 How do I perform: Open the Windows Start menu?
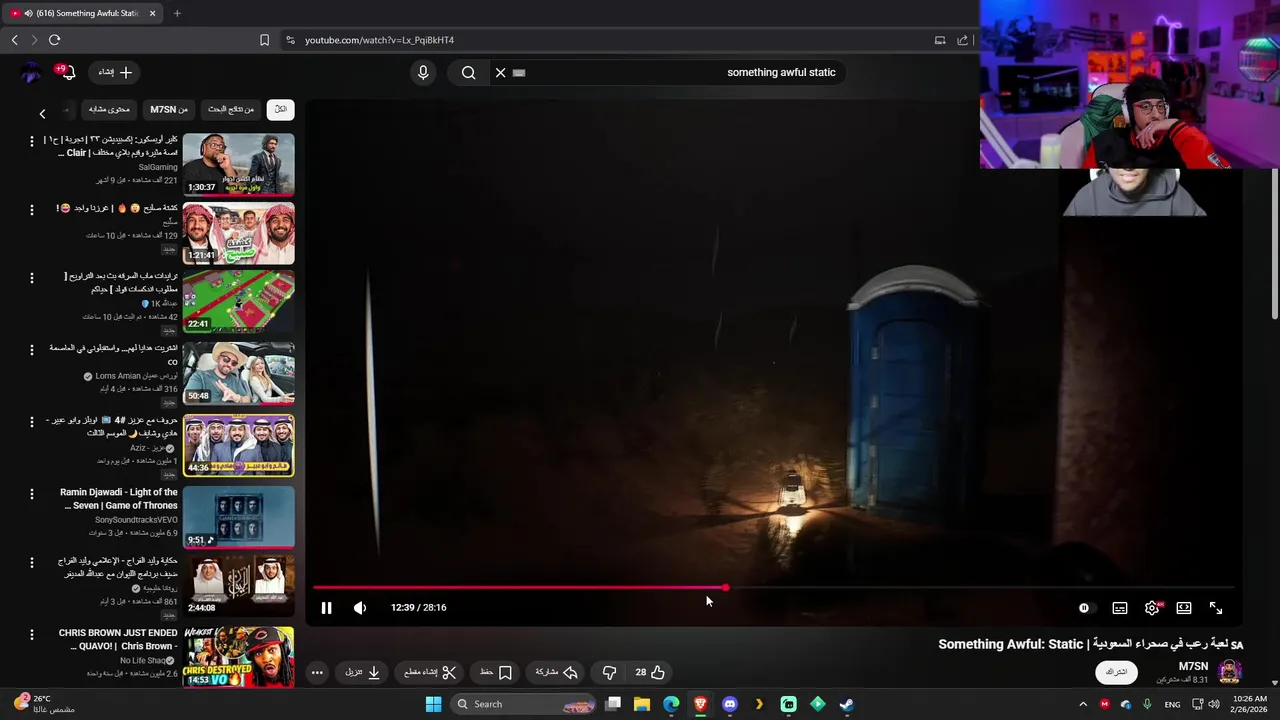pos(433,704)
